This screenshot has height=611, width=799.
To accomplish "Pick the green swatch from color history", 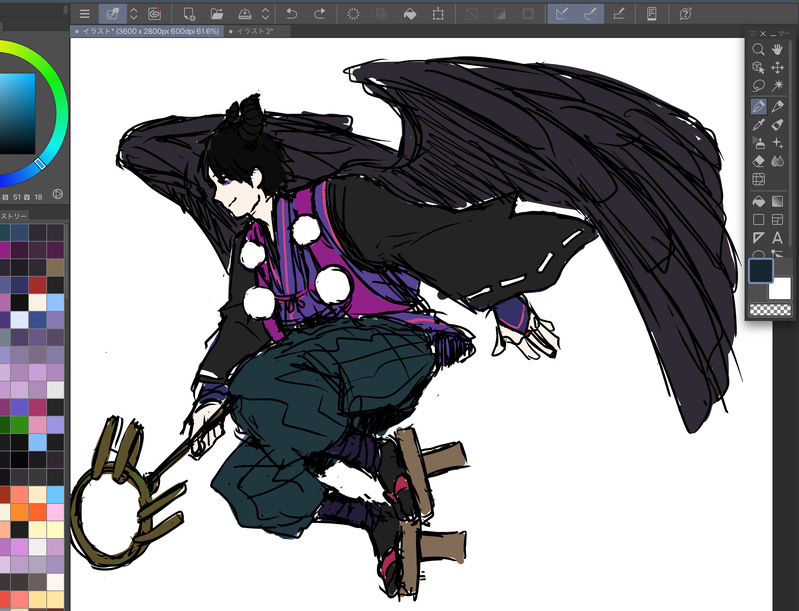I will pos(20,424).
